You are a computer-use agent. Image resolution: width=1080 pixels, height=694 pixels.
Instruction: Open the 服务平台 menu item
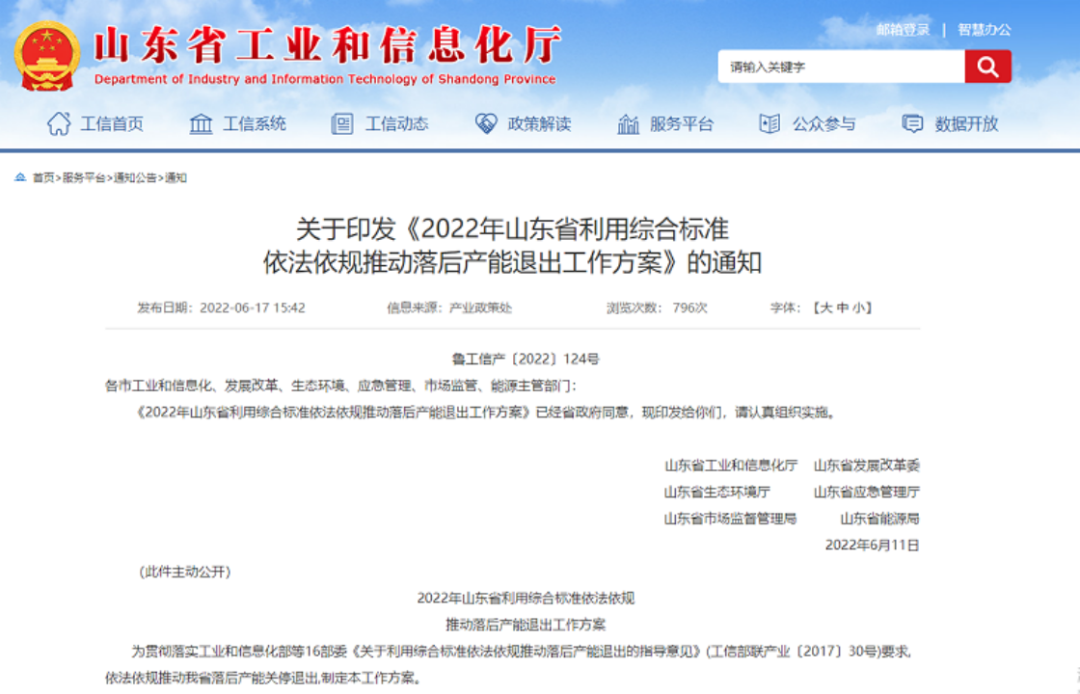(682, 124)
